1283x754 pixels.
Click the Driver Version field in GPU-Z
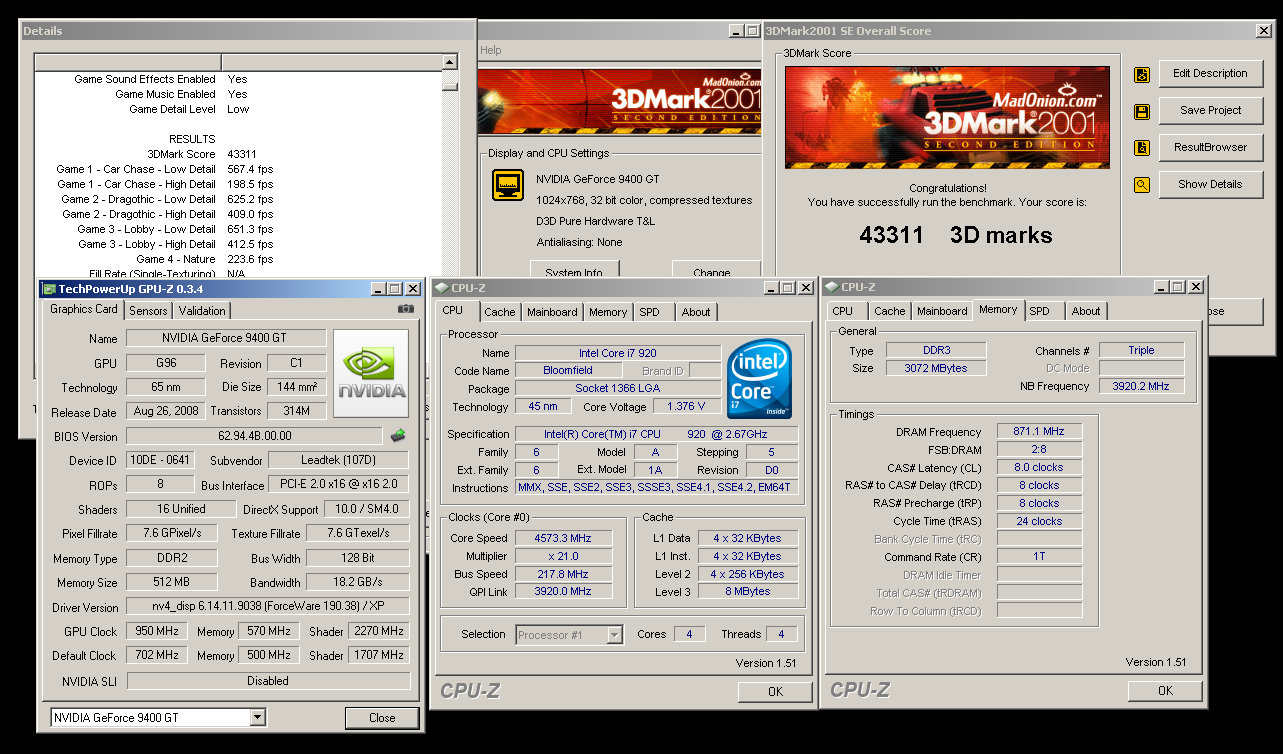click(x=268, y=607)
